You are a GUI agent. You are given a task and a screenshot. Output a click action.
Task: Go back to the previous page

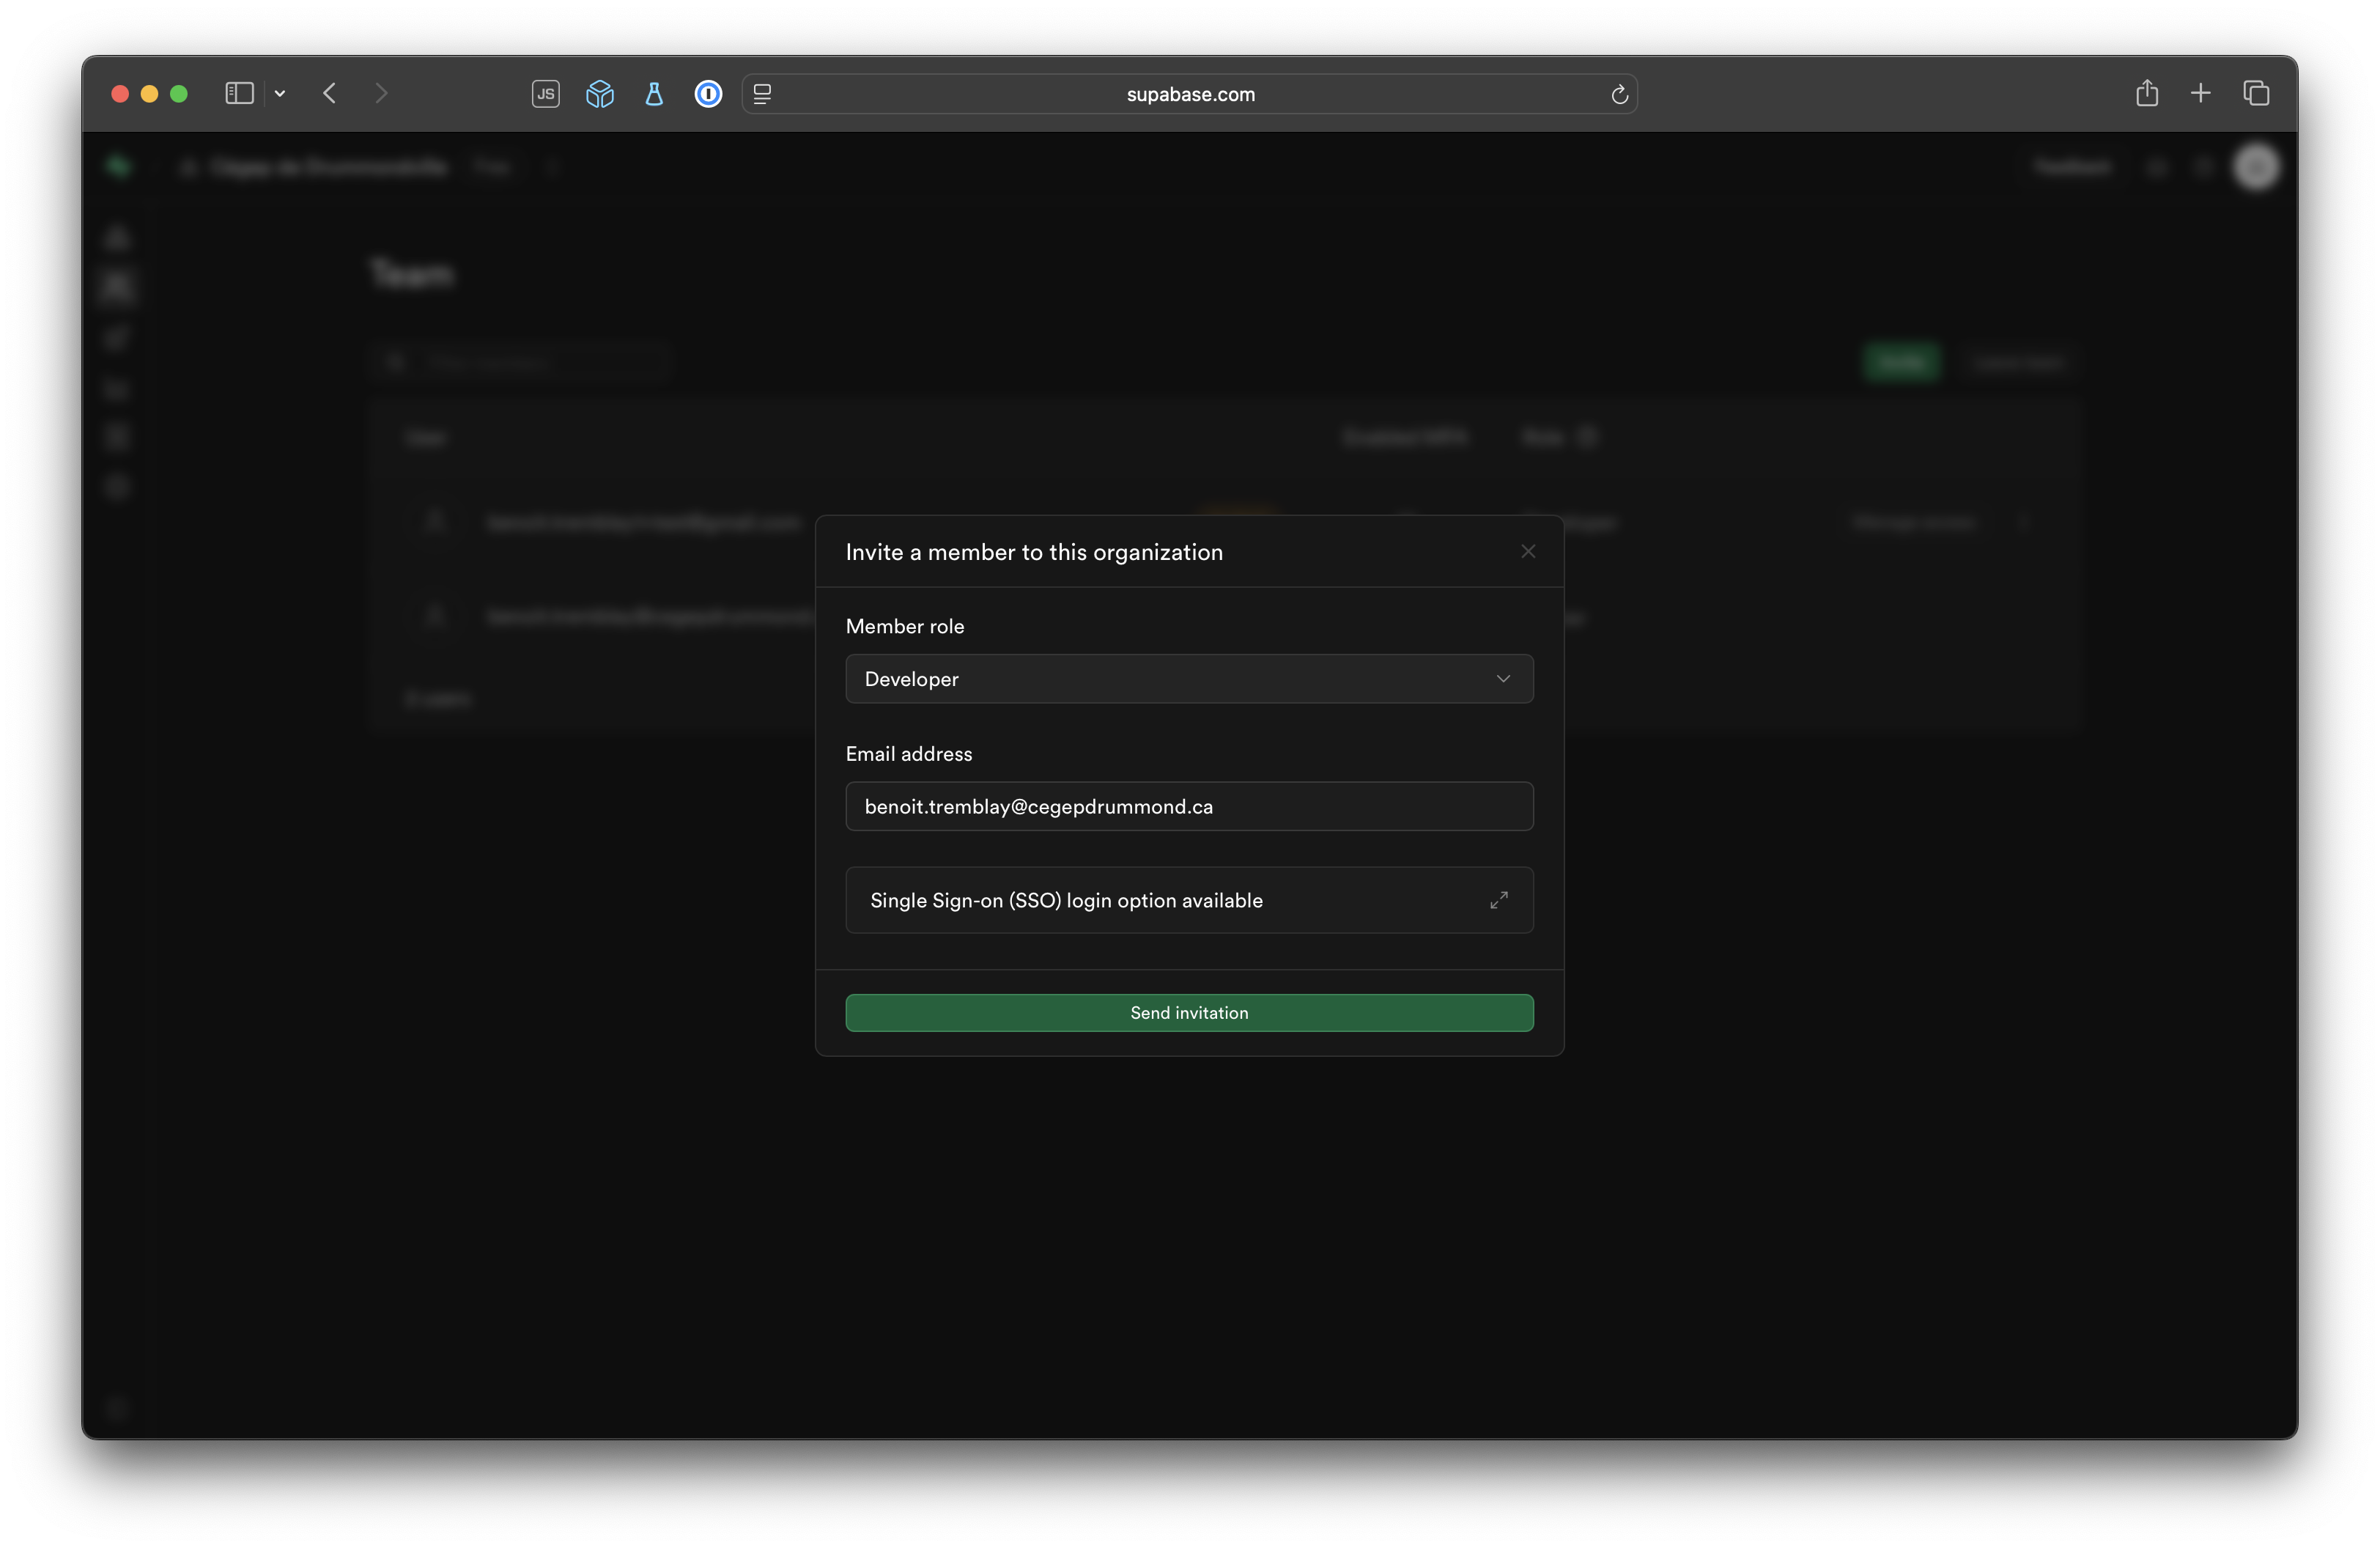point(329,93)
